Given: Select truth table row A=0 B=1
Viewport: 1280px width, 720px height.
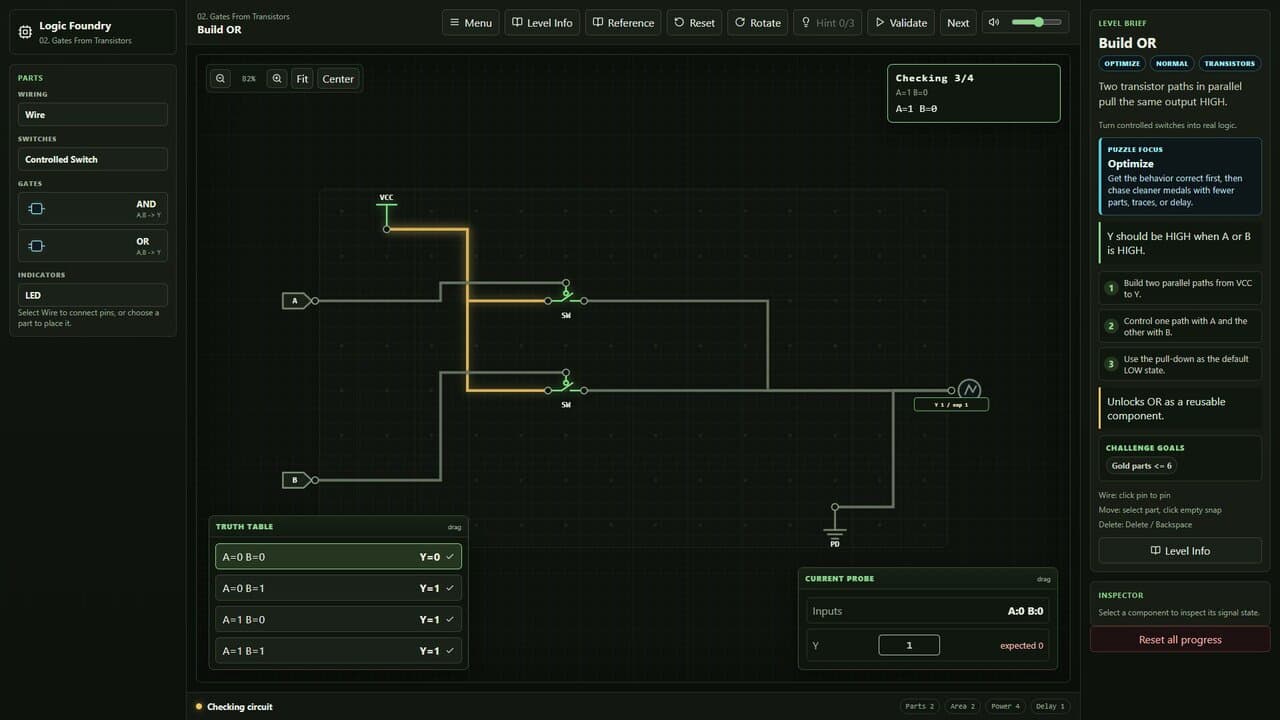Looking at the screenshot, I should [338, 588].
